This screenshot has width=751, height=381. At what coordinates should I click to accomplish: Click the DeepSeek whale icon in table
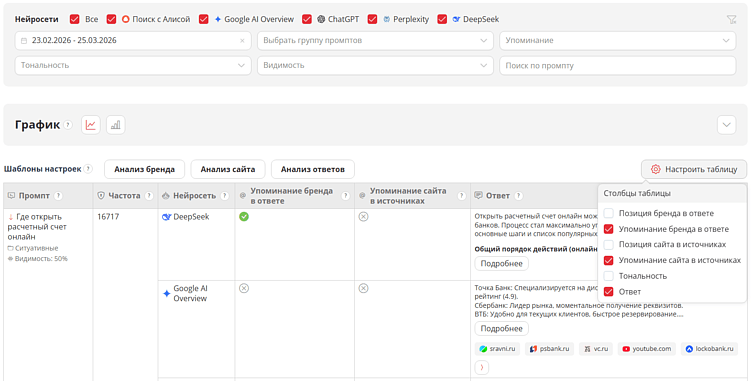tap(167, 217)
